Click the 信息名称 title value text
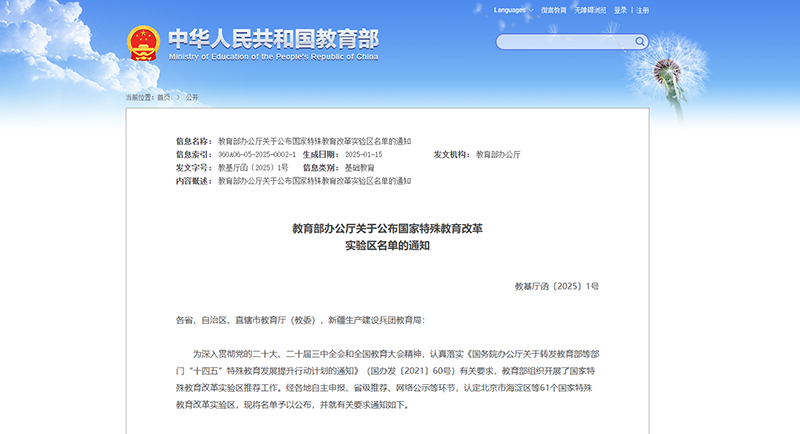800x434 pixels. point(315,141)
